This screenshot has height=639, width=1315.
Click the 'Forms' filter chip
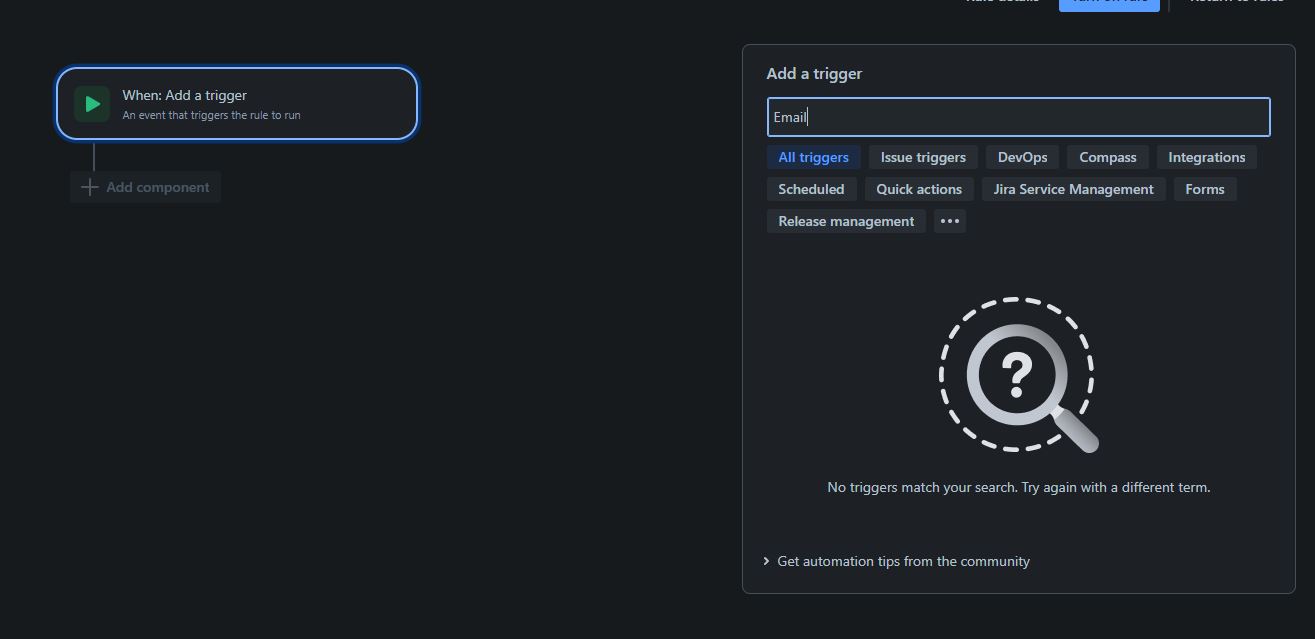tap(1204, 189)
